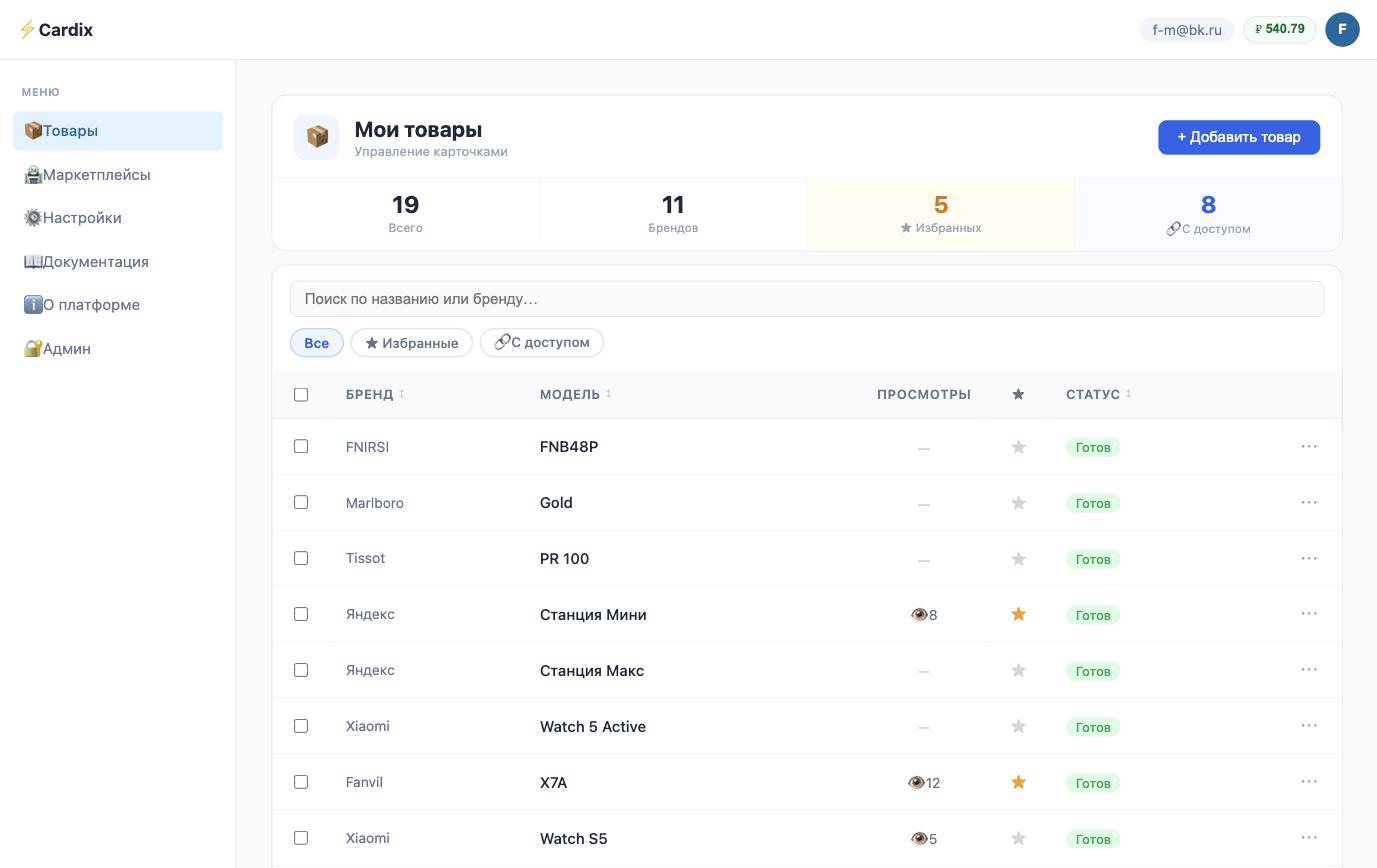Open user avatar F menu
The width and height of the screenshot is (1377, 868).
pos(1342,29)
